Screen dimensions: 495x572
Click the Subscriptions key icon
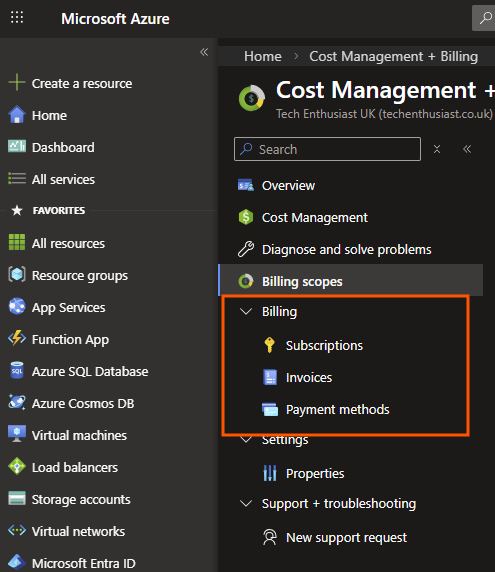coord(270,345)
